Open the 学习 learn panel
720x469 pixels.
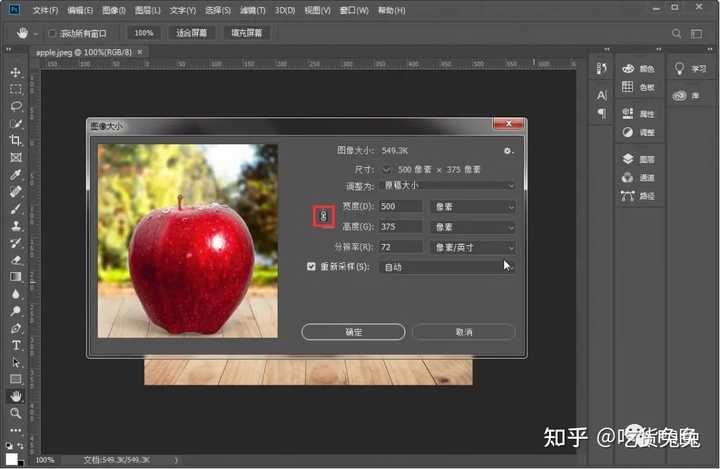pyautogui.click(x=690, y=68)
